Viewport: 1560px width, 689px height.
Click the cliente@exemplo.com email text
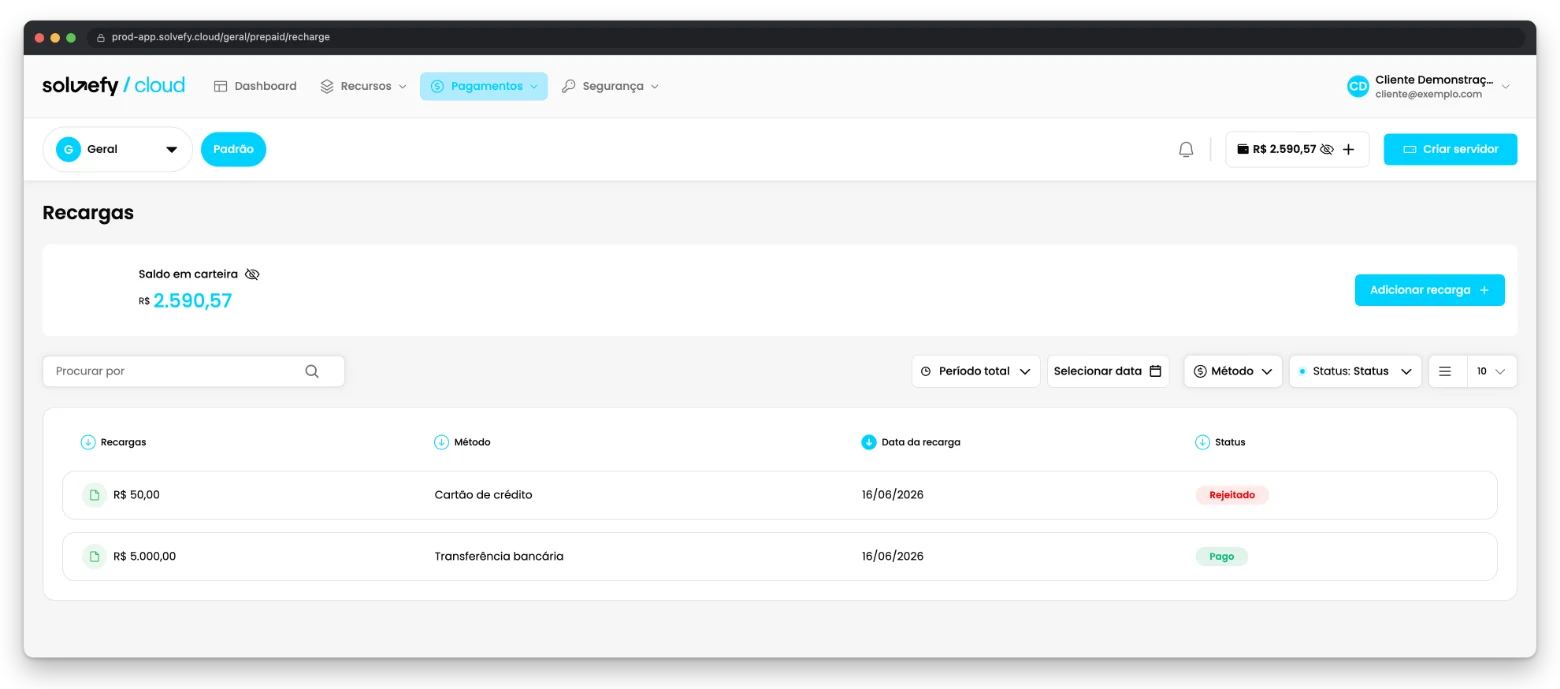click(1428, 94)
